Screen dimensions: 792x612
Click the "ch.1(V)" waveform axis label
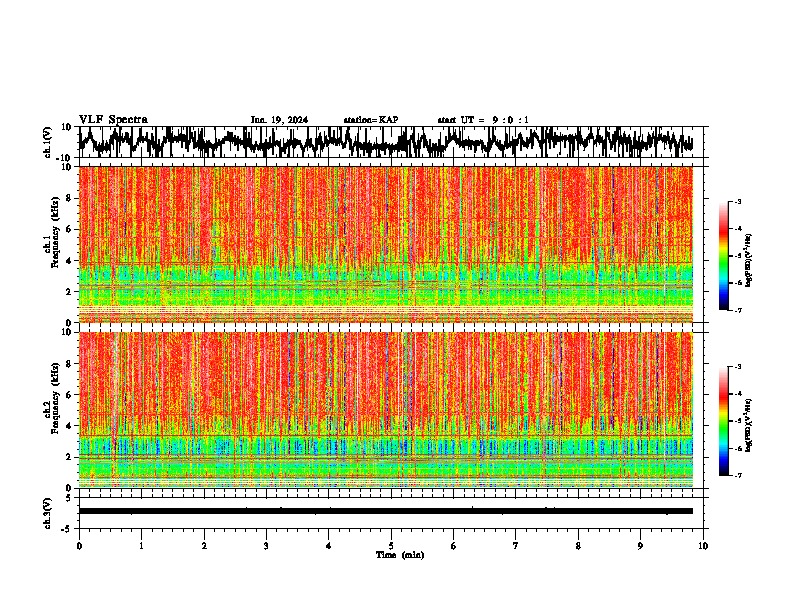48,142
